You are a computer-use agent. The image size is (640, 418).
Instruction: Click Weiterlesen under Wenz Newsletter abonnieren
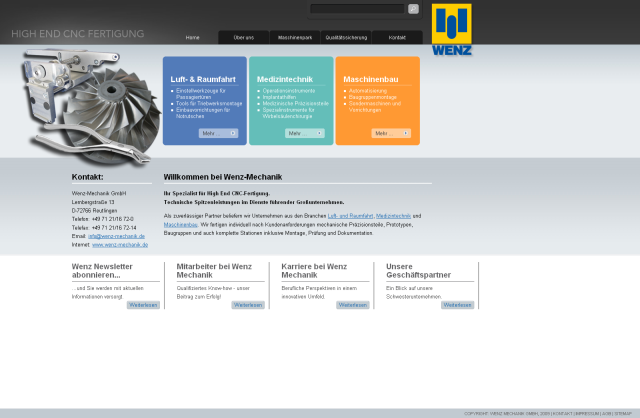click(143, 305)
